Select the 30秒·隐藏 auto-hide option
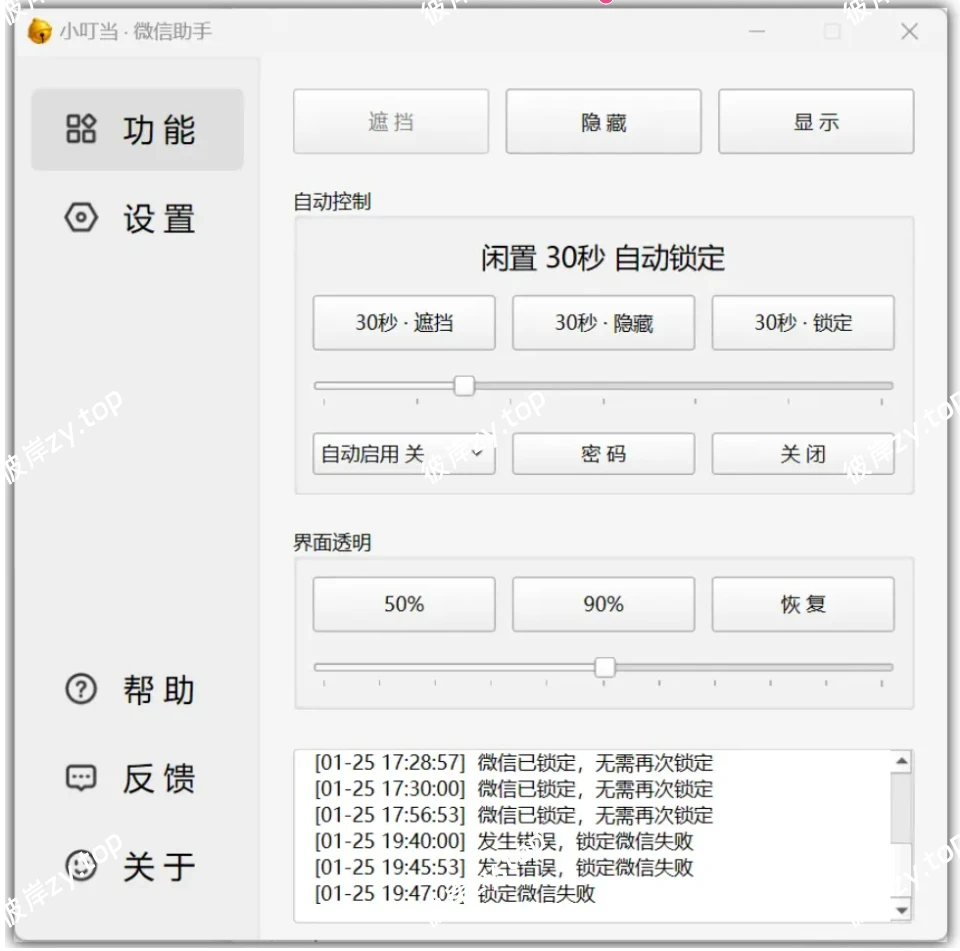Image resolution: width=960 pixels, height=951 pixels. tap(603, 322)
